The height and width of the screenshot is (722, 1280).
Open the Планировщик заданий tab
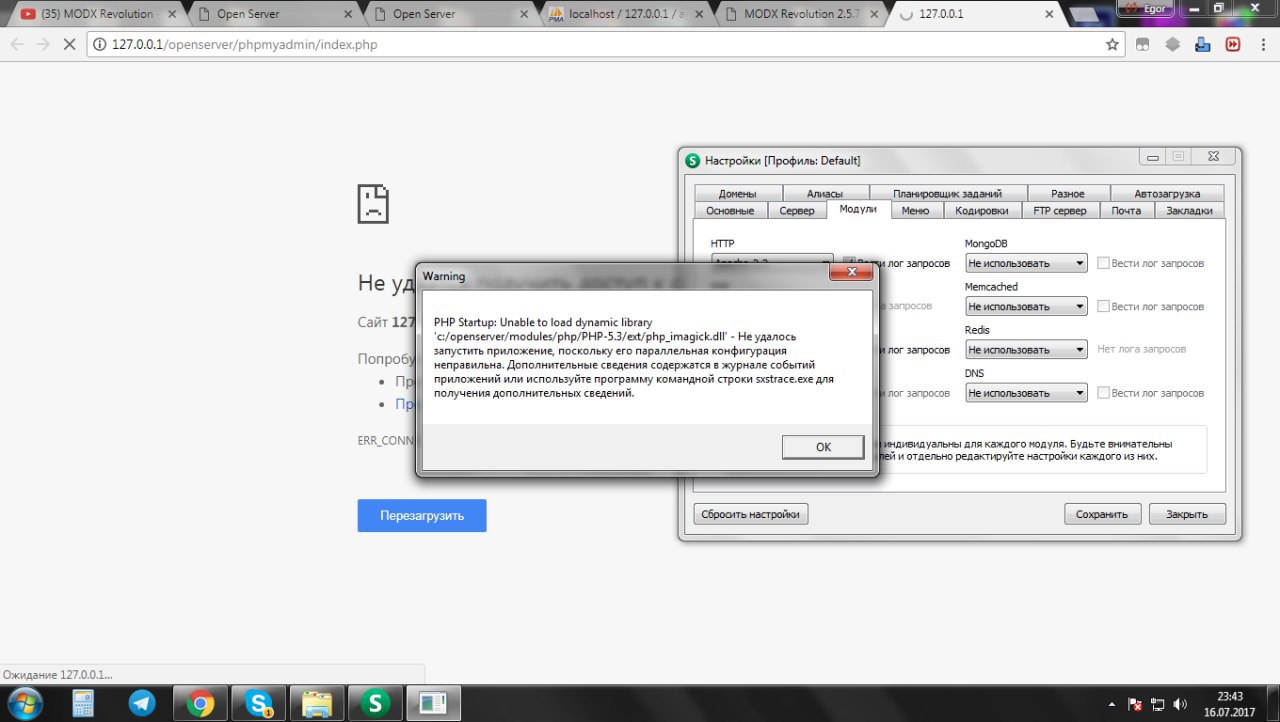click(947, 193)
